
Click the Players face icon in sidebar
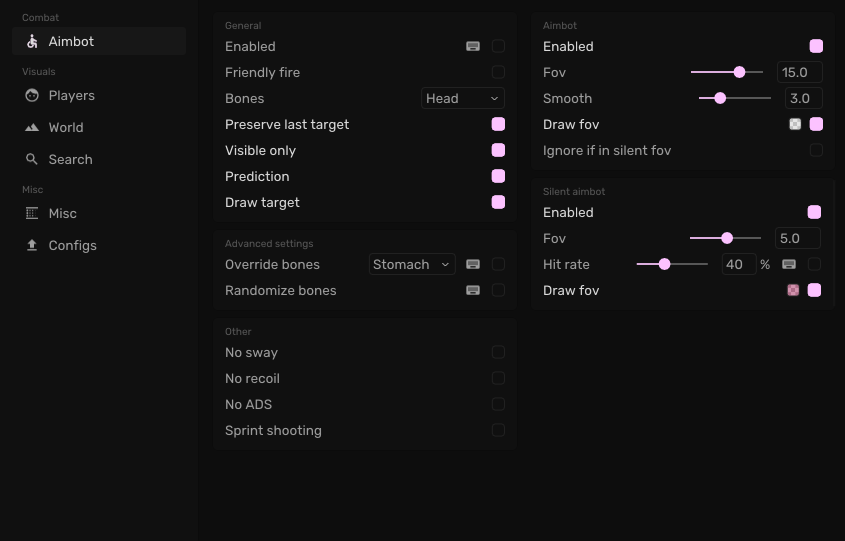[32, 96]
